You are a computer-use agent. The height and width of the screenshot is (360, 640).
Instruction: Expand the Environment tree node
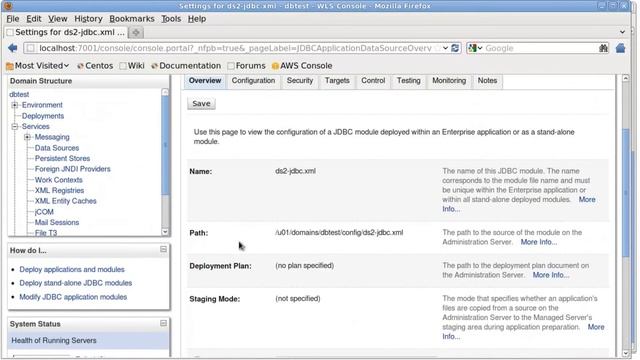point(15,105)
